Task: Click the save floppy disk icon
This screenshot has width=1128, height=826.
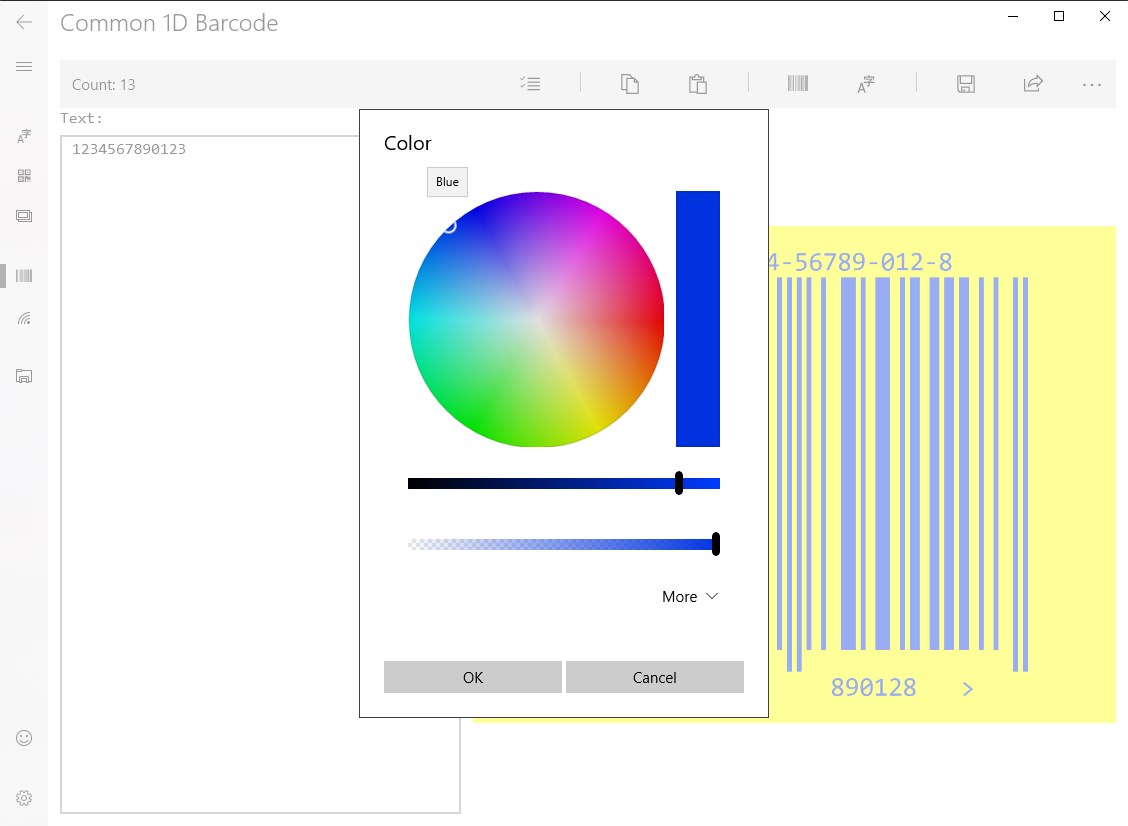Action: tap(965, 84)
